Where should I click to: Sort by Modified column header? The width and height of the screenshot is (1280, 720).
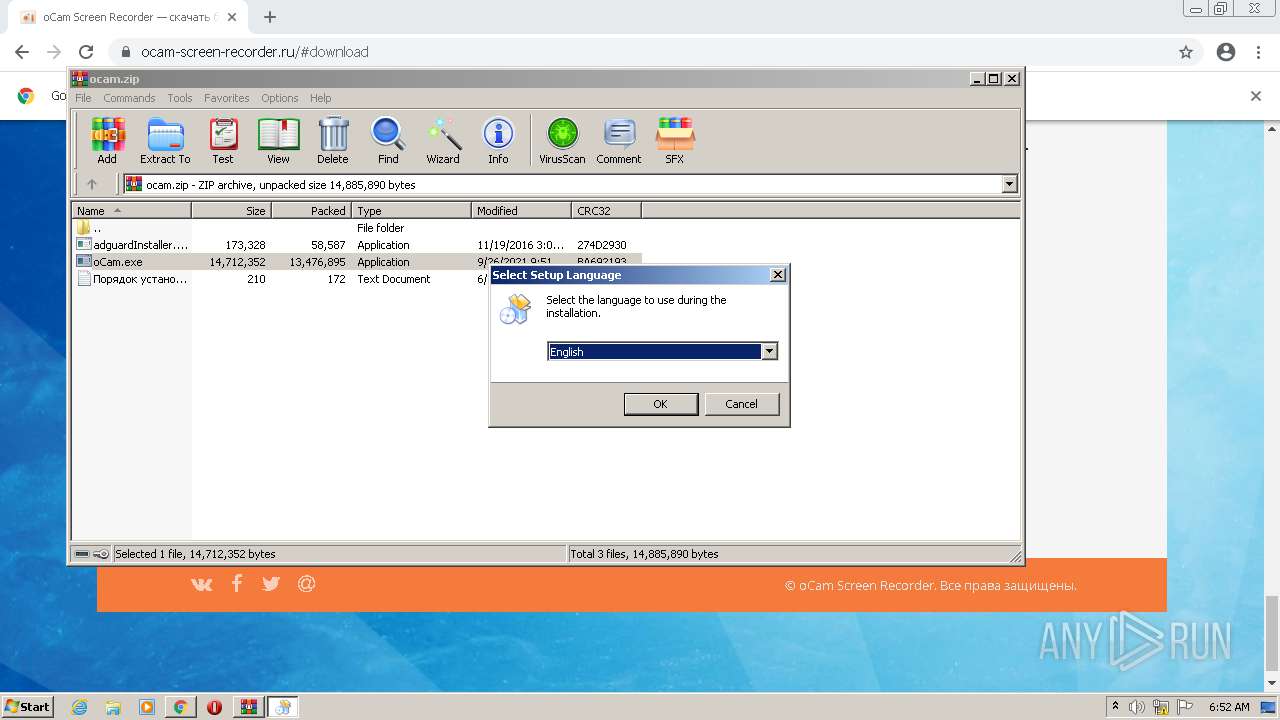pyautogui.click(x=521, y=211)
